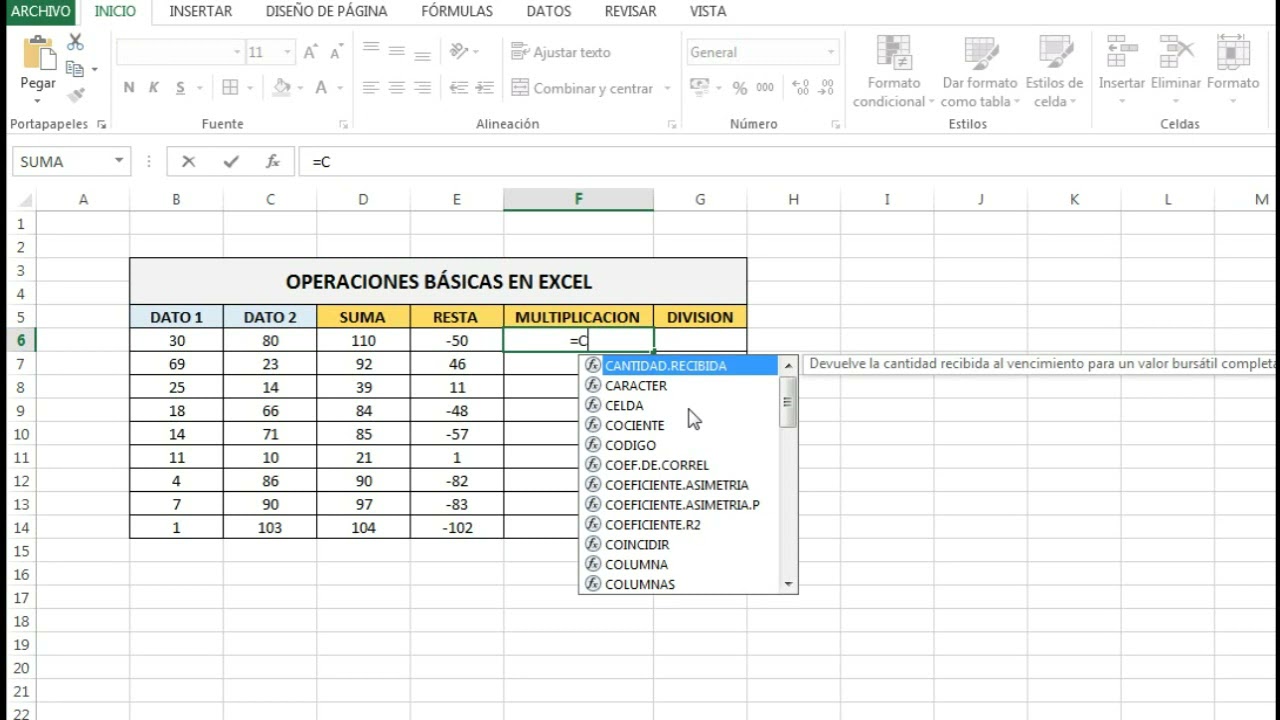Open the ARCHIVO tab

pos(41,11)
